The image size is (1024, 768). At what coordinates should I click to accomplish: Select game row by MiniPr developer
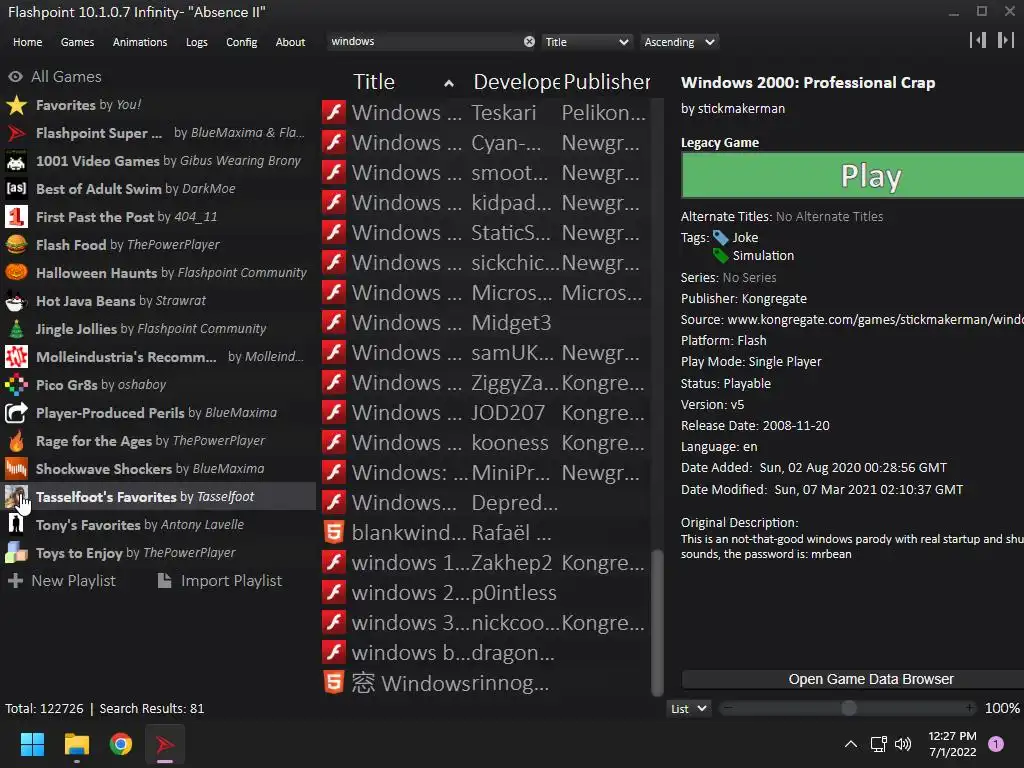(x=485, y=473)
